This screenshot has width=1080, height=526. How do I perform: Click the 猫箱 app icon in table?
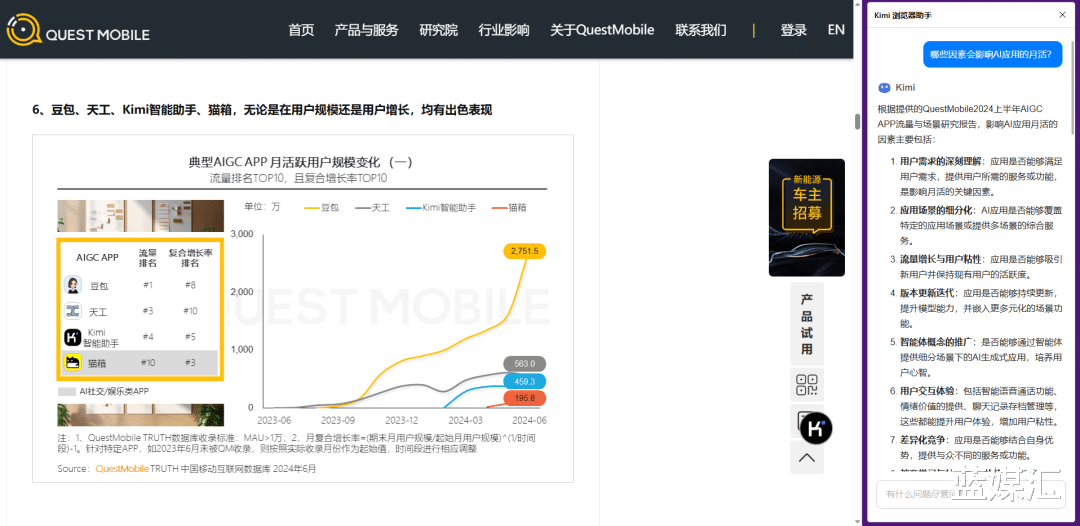click(x=74, y=363)
